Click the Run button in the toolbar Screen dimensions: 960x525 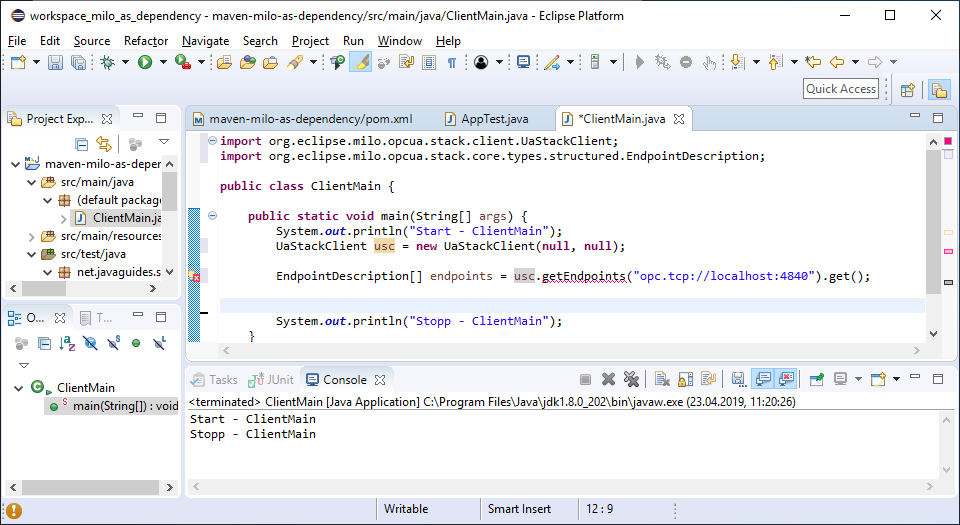[145, 62]
